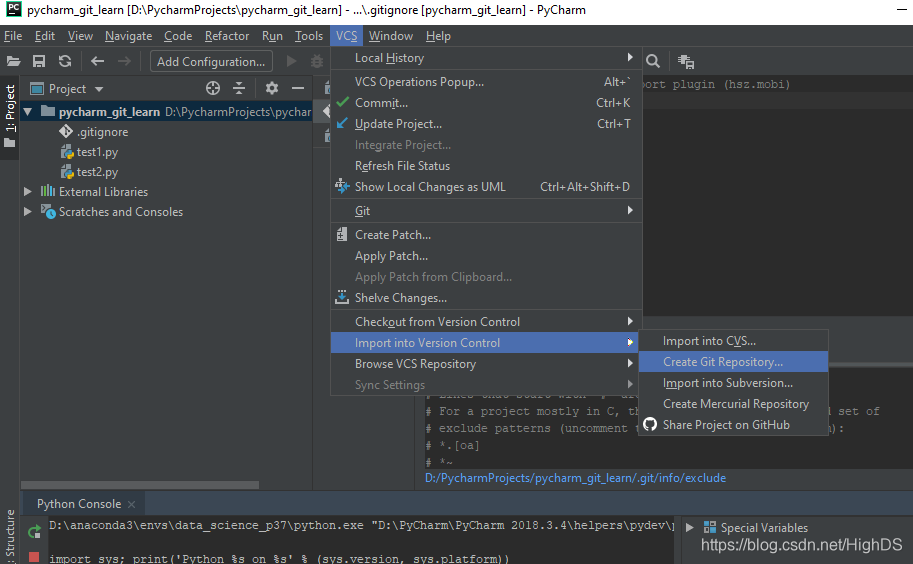Open the View menu
The height and width of the screenshot is (564, 913).
(x=80, y=36)
